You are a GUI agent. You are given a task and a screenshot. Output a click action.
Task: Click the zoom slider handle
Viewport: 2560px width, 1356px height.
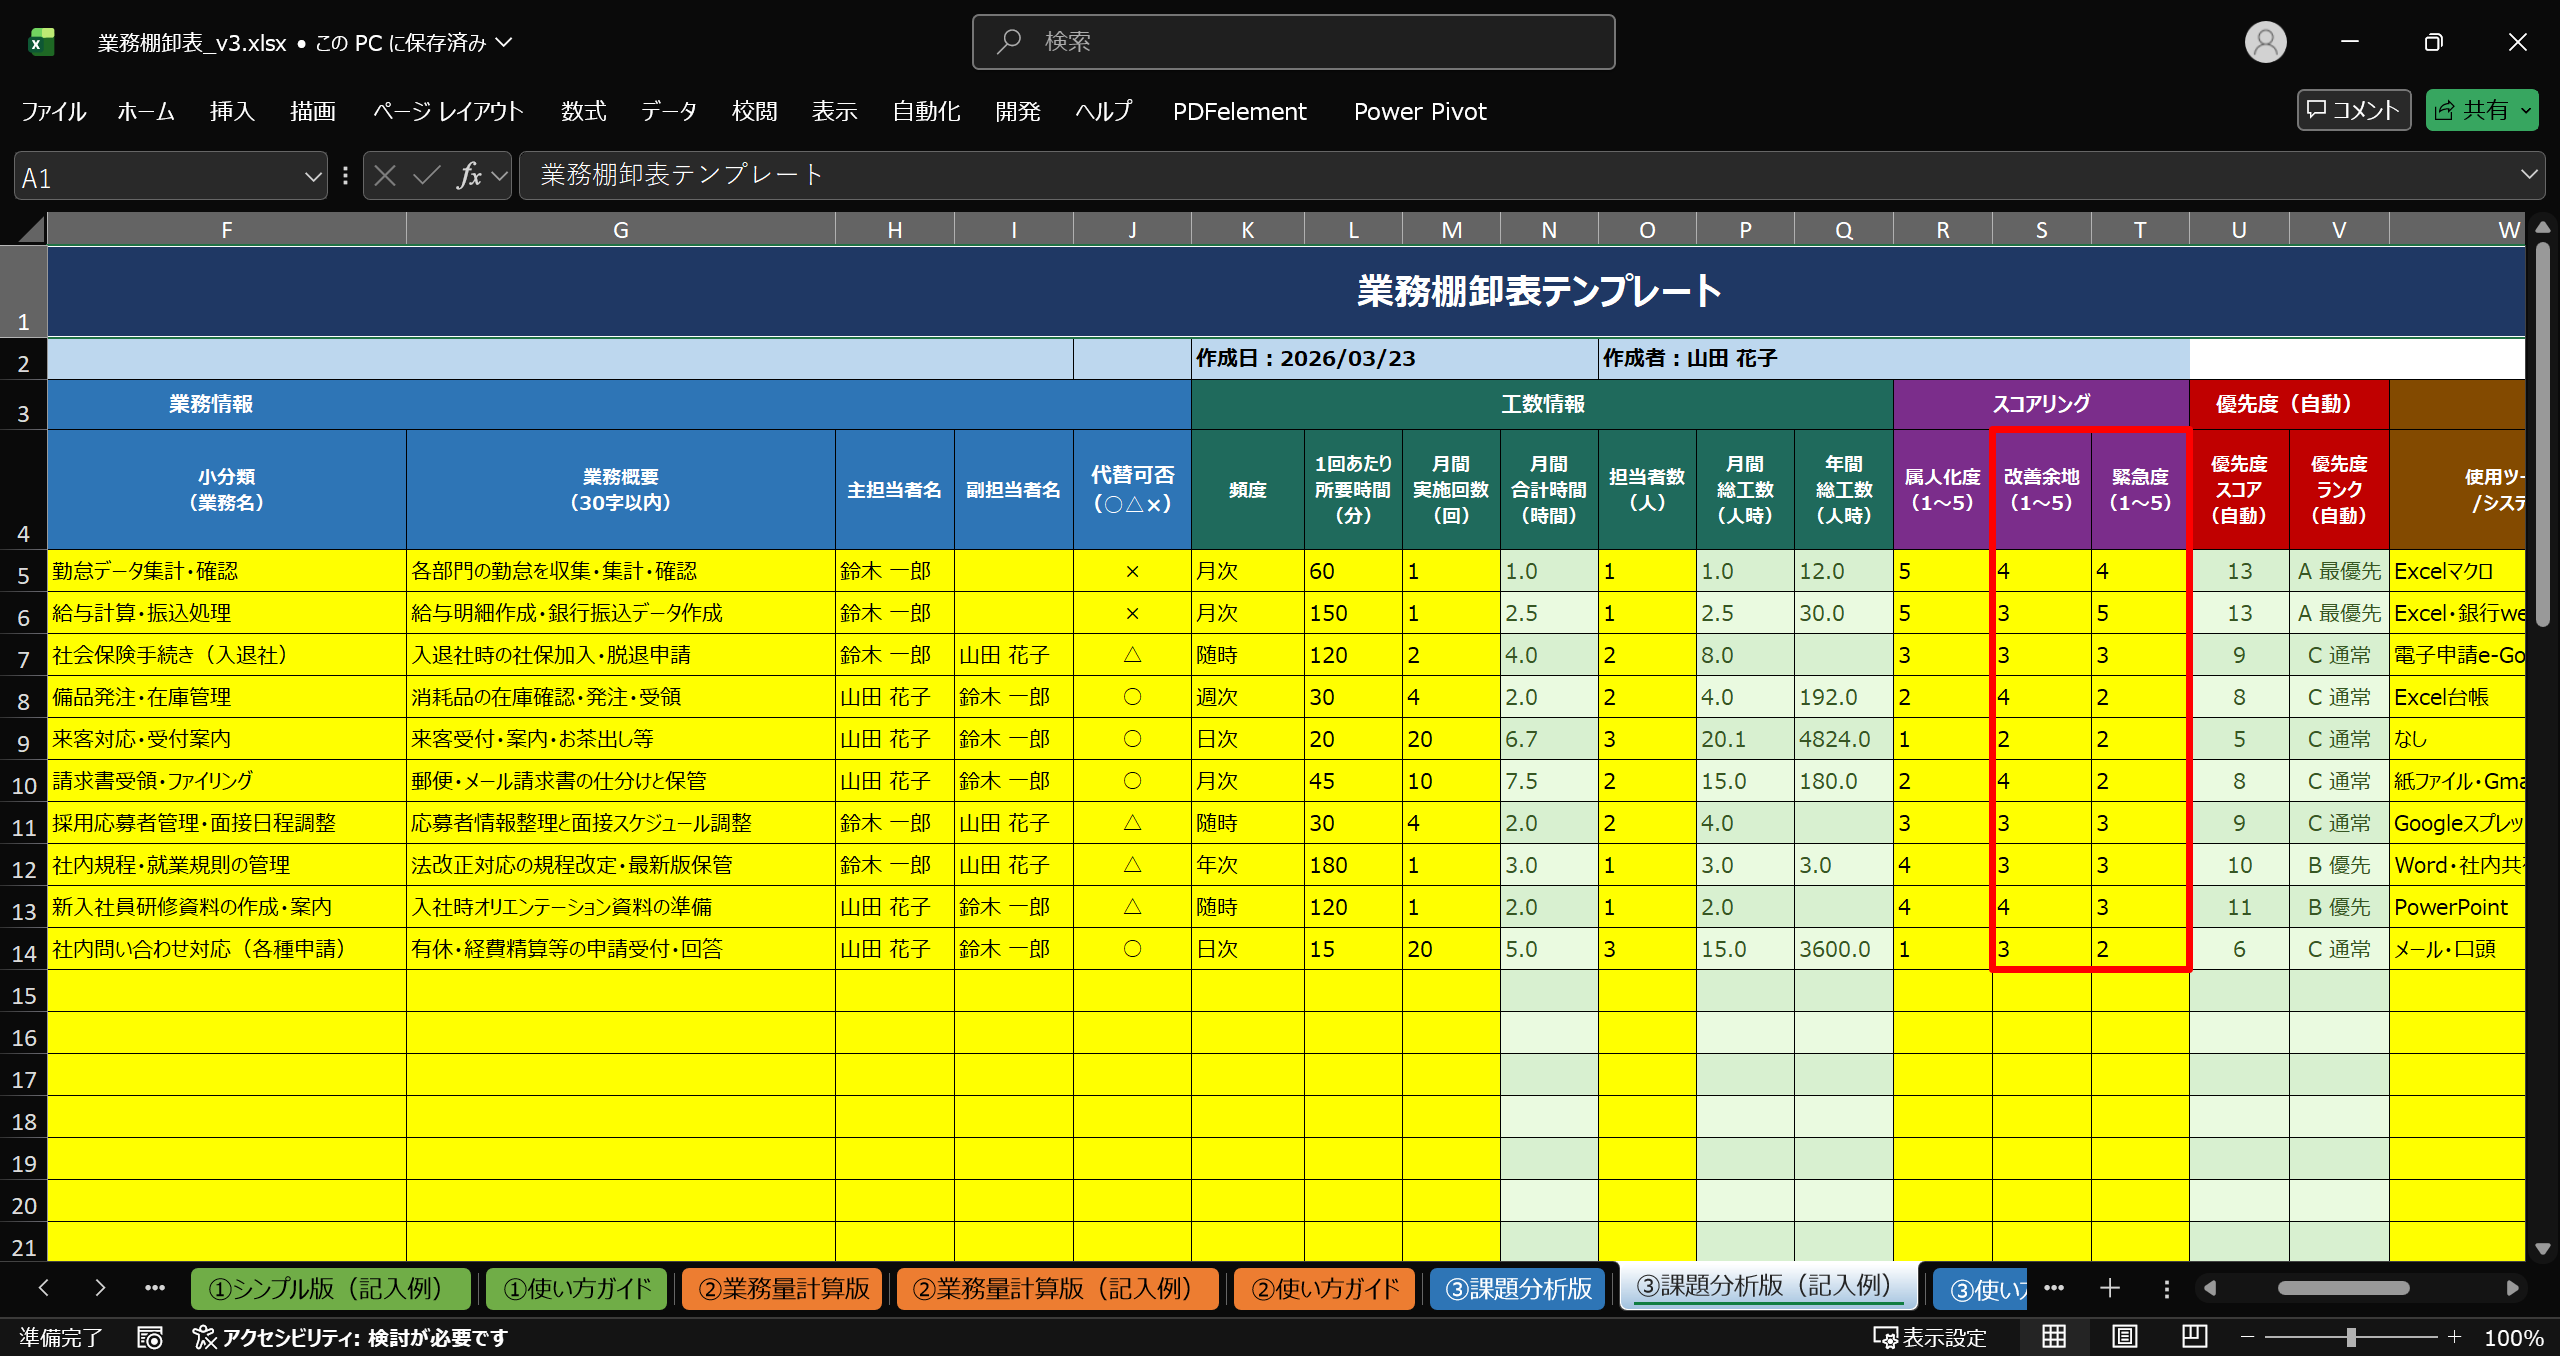(2351, 1337)
